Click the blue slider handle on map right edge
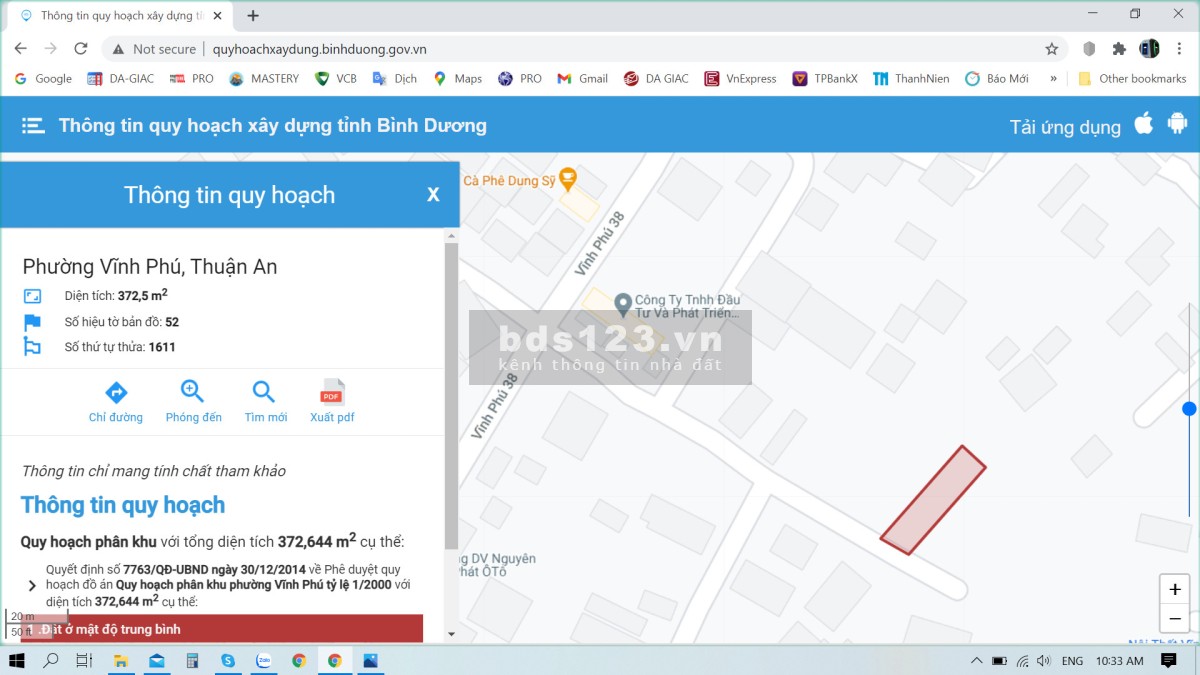This screenshot has width=1200, height=675. point(1189,408)
